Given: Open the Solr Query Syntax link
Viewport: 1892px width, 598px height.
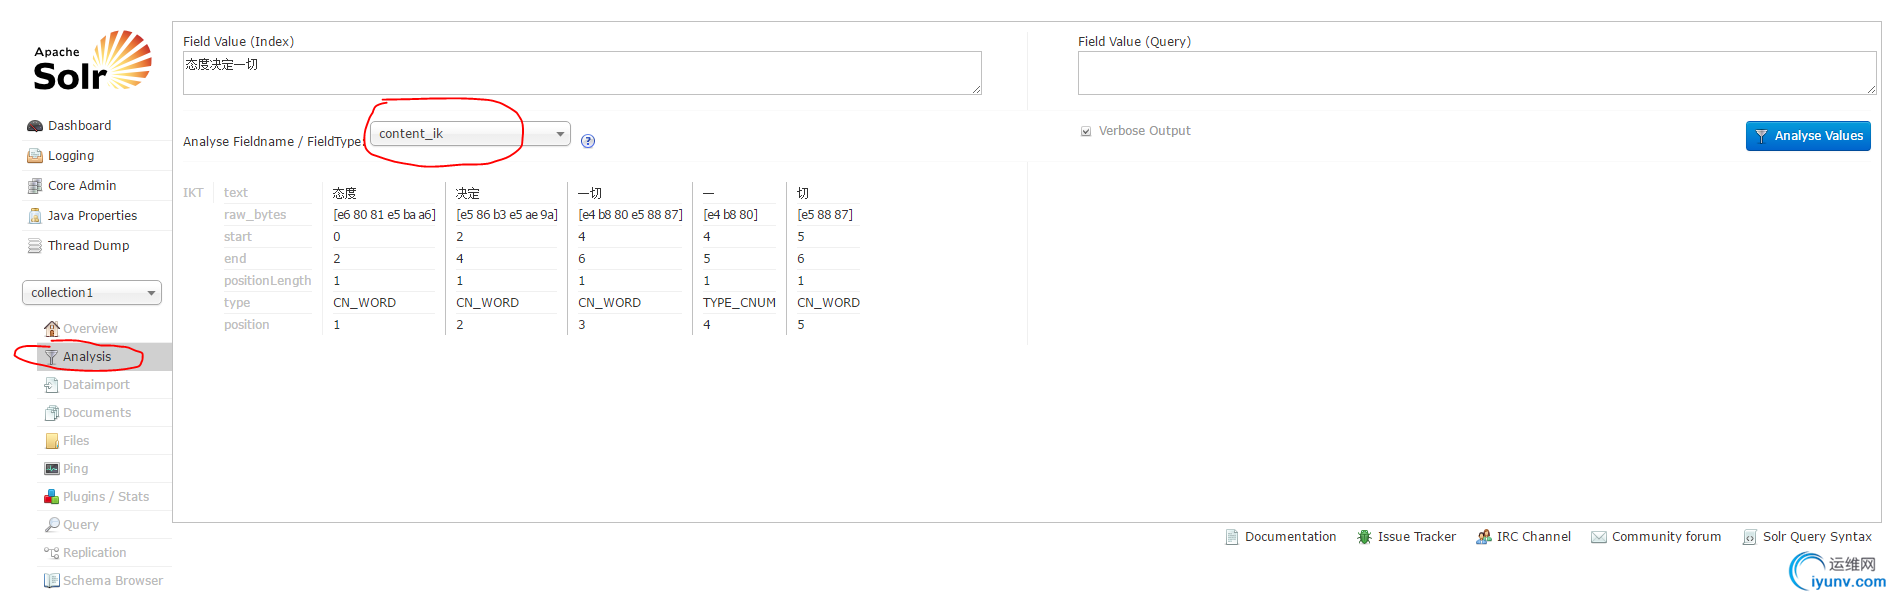Looking at the screenshot, I should (1816, 537).
